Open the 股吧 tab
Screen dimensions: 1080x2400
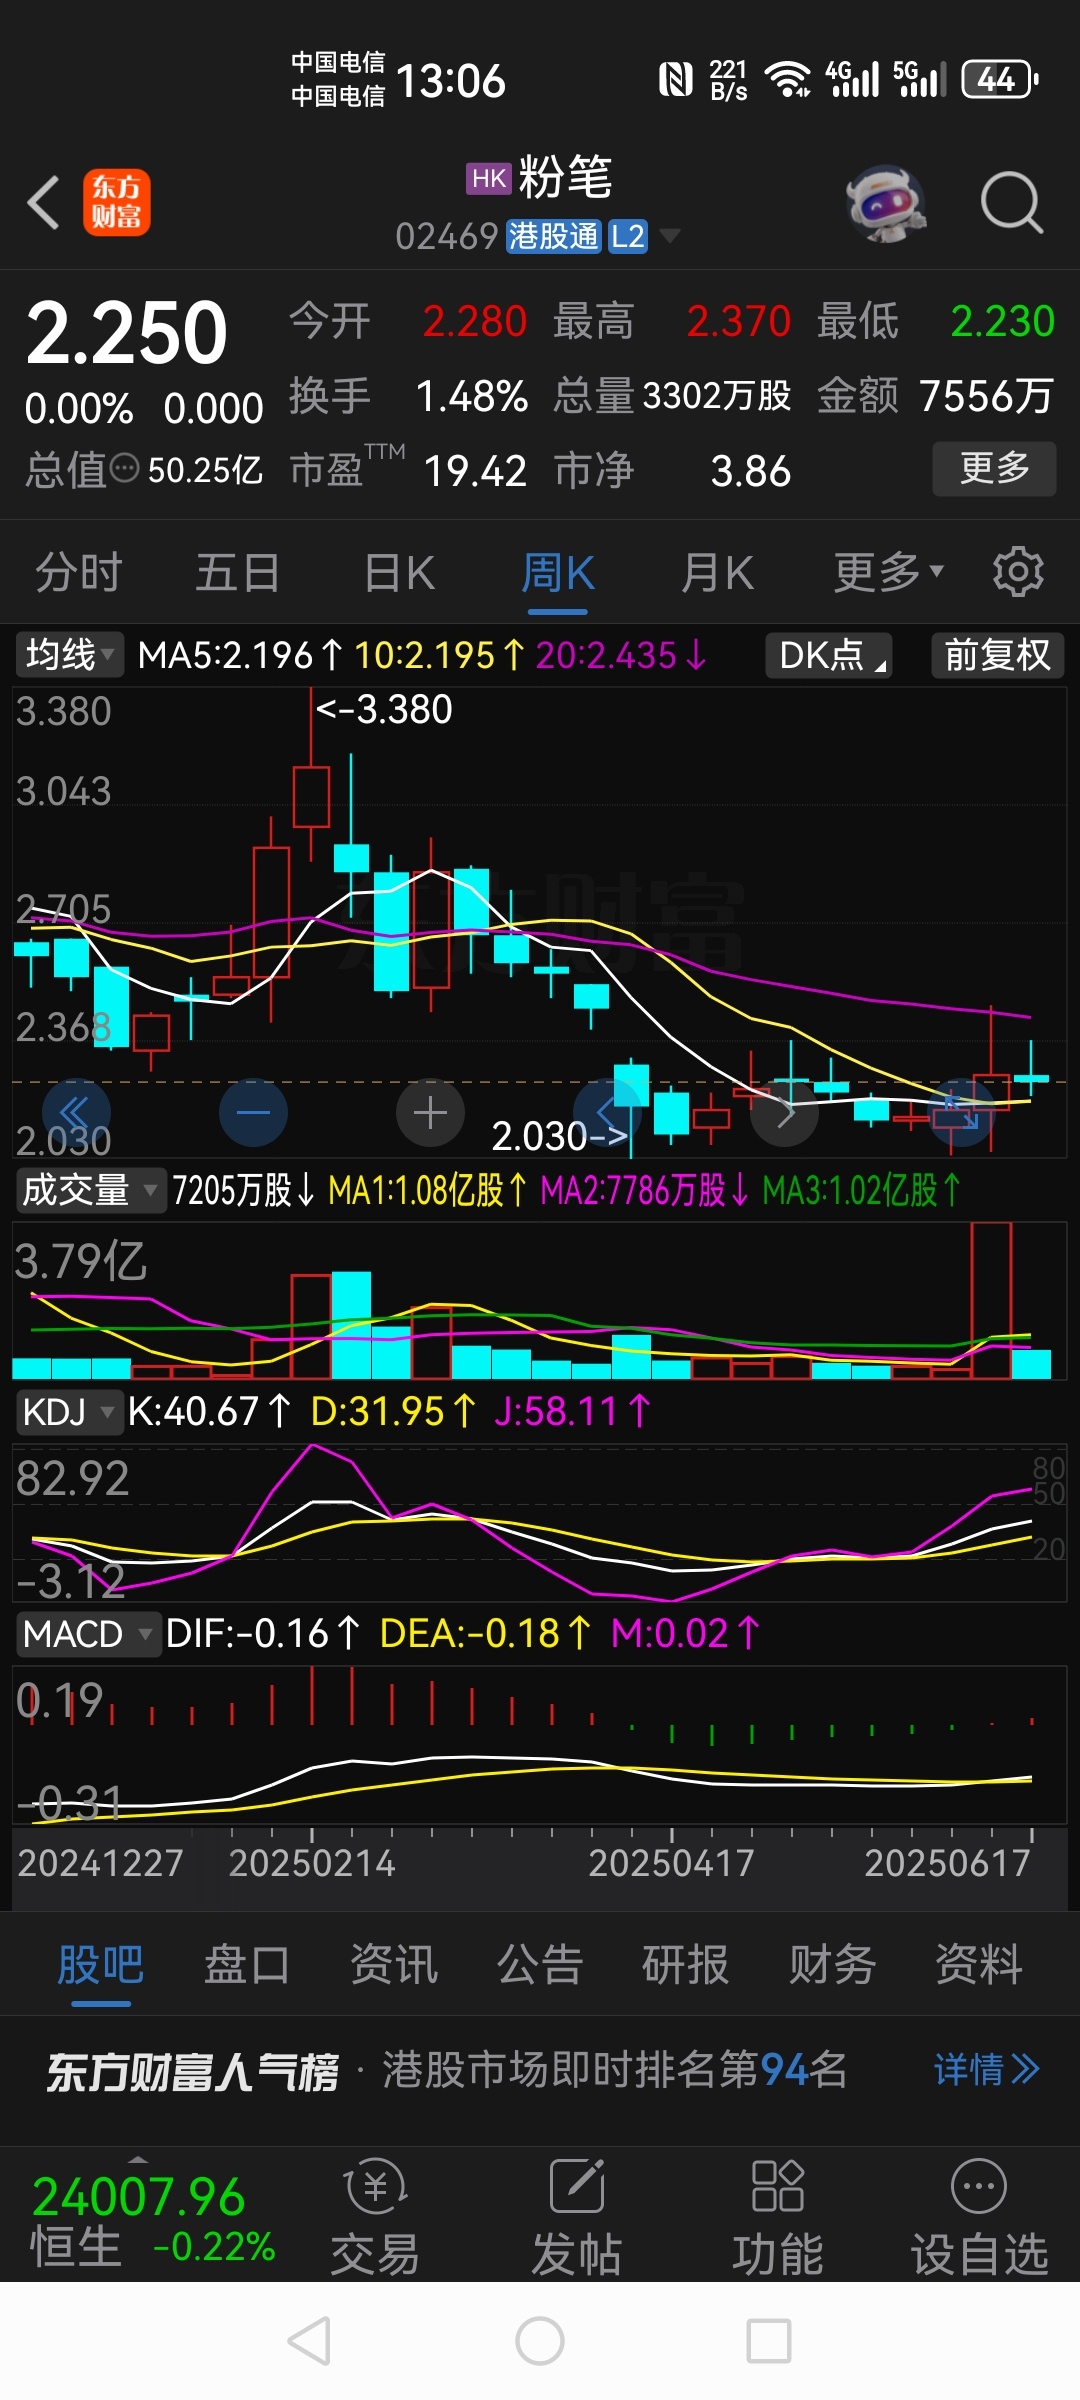(x=101, y=1964)
